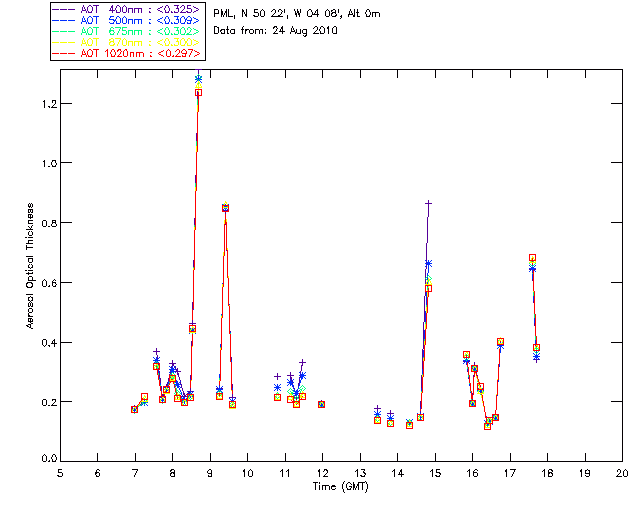Click the x-axis tick label "16"
The width and height of the screenshot is (640, 512).
coord(473,473)
